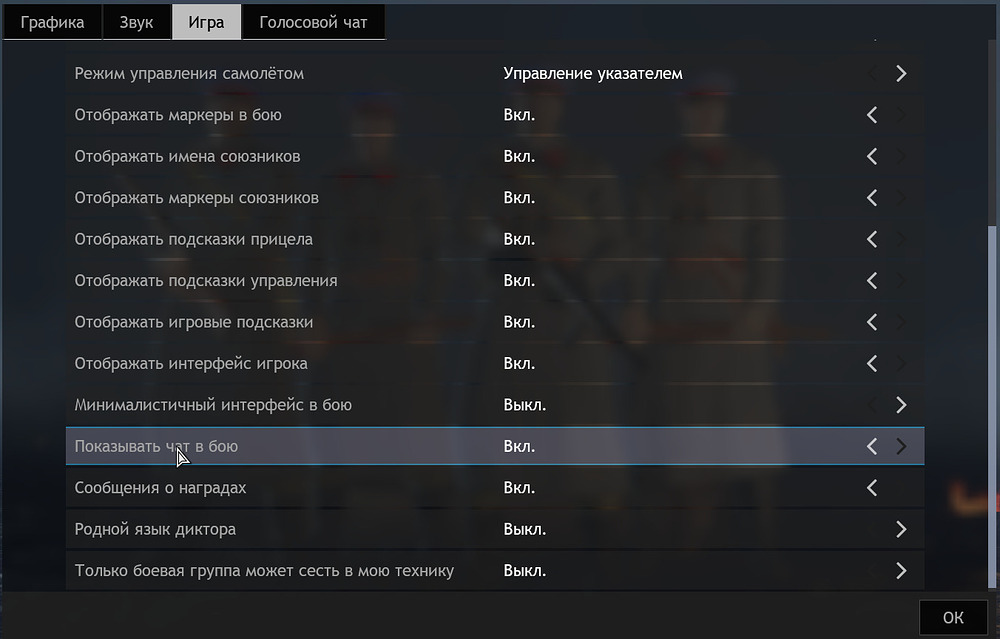Click left arrow for Отображать интерфейс игрока
1000x639 pixels.
[872, 364]
